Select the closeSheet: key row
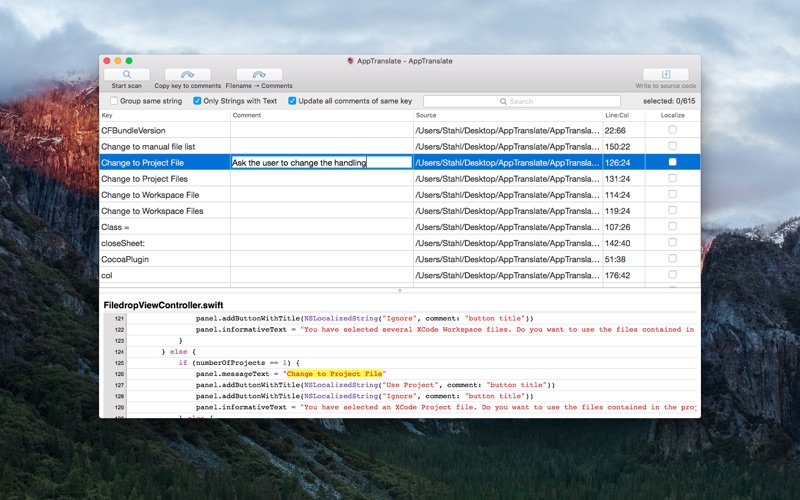 123,243
